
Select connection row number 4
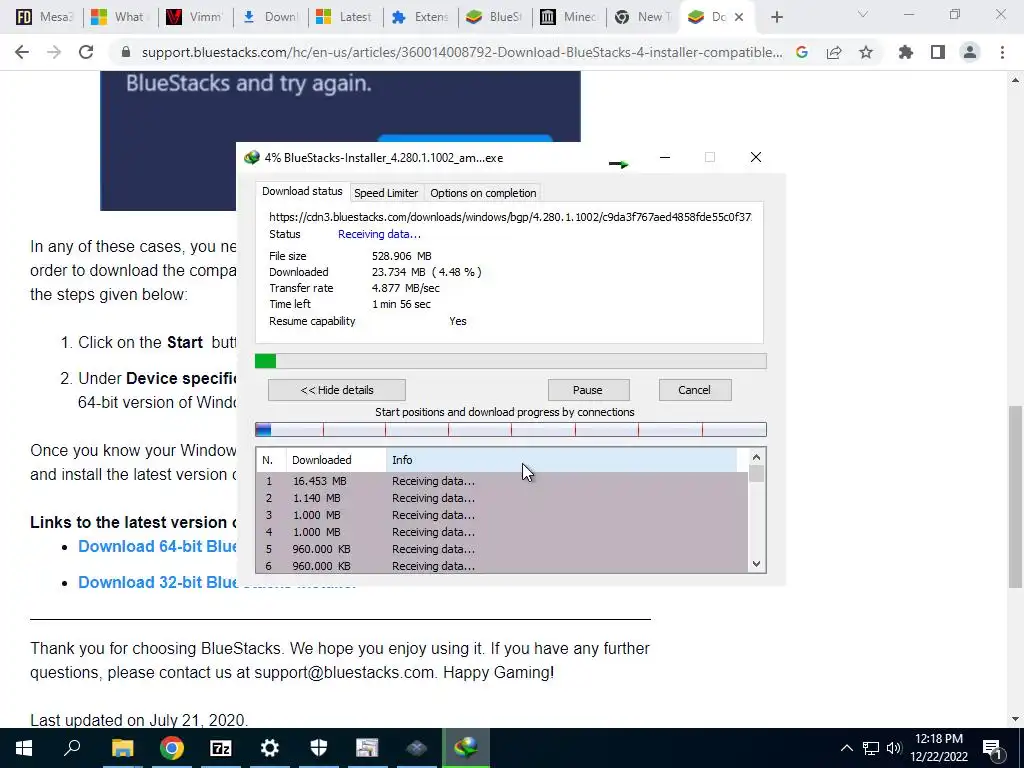pyautogui.click(x=502, y=532)
